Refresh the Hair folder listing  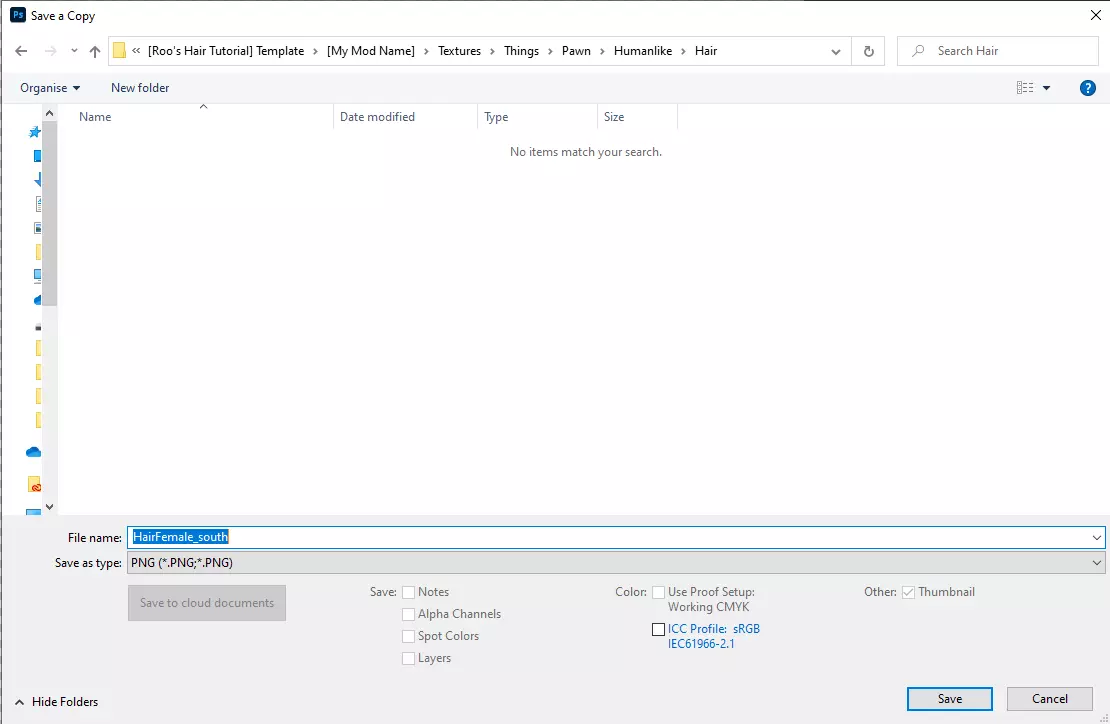coord(868,51)
